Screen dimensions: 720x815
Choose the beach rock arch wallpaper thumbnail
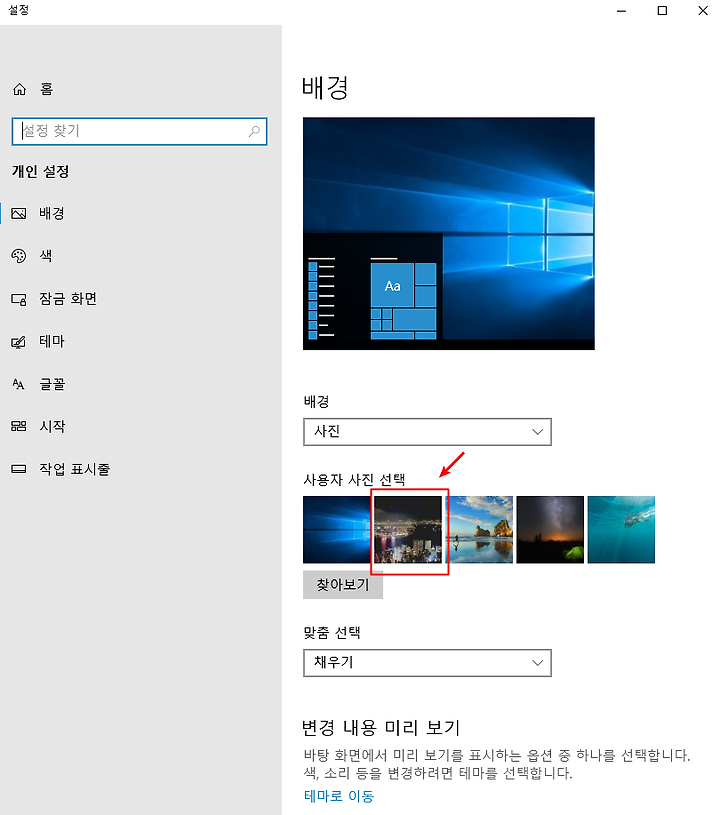pyautogui.click(x=479, y=530)
